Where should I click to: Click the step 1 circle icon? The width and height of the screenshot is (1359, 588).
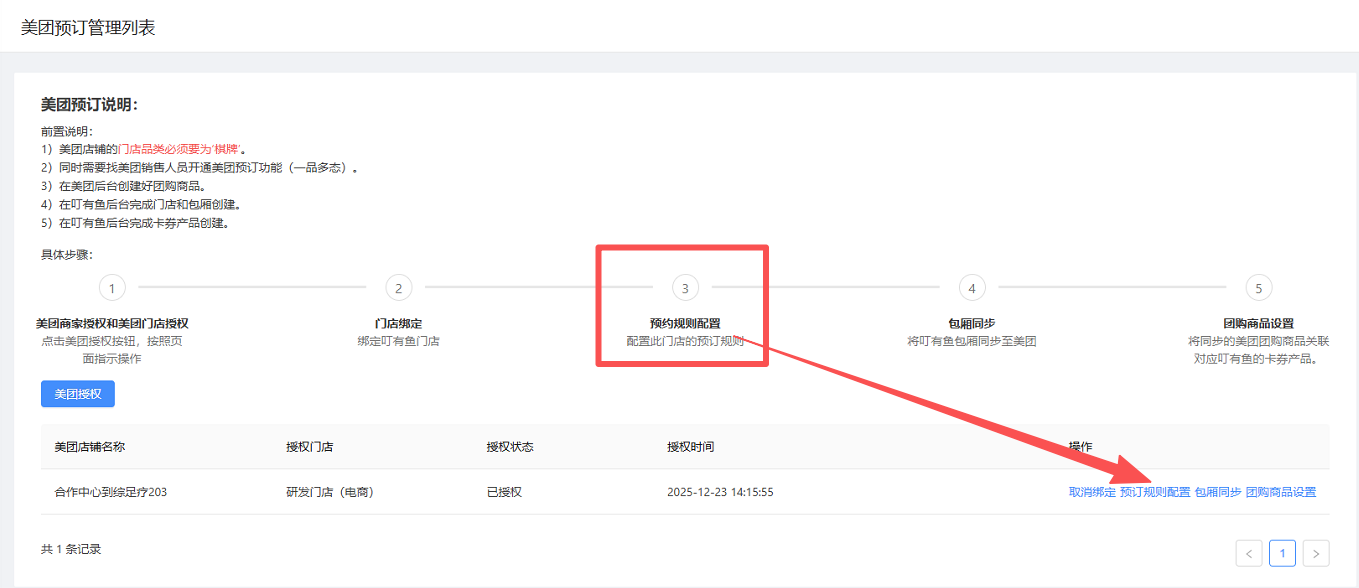[112, 288]
